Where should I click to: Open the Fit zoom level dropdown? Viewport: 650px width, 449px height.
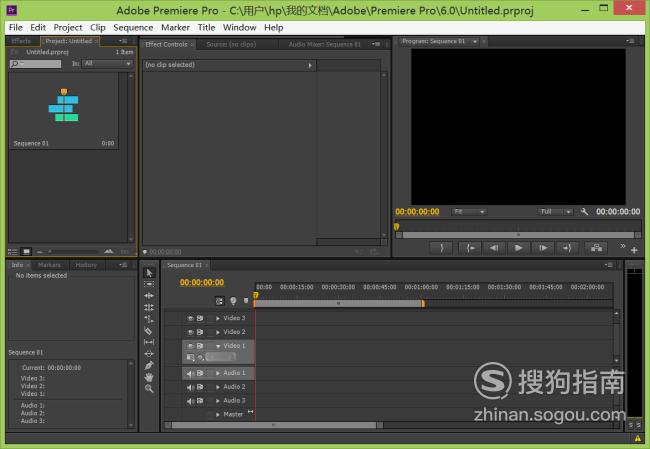click(x=469, y=212)
